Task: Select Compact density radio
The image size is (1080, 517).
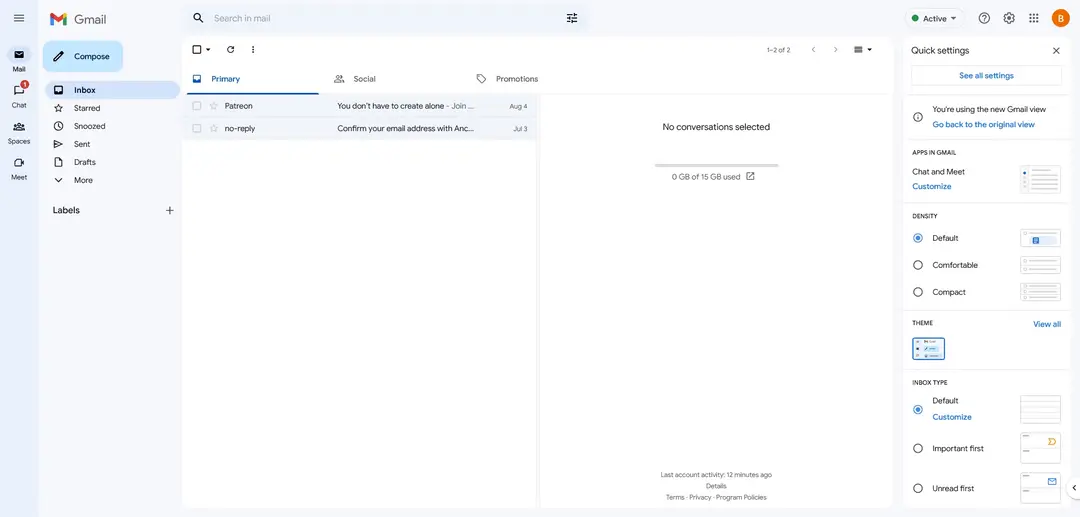Action: [x=917, y=292]
